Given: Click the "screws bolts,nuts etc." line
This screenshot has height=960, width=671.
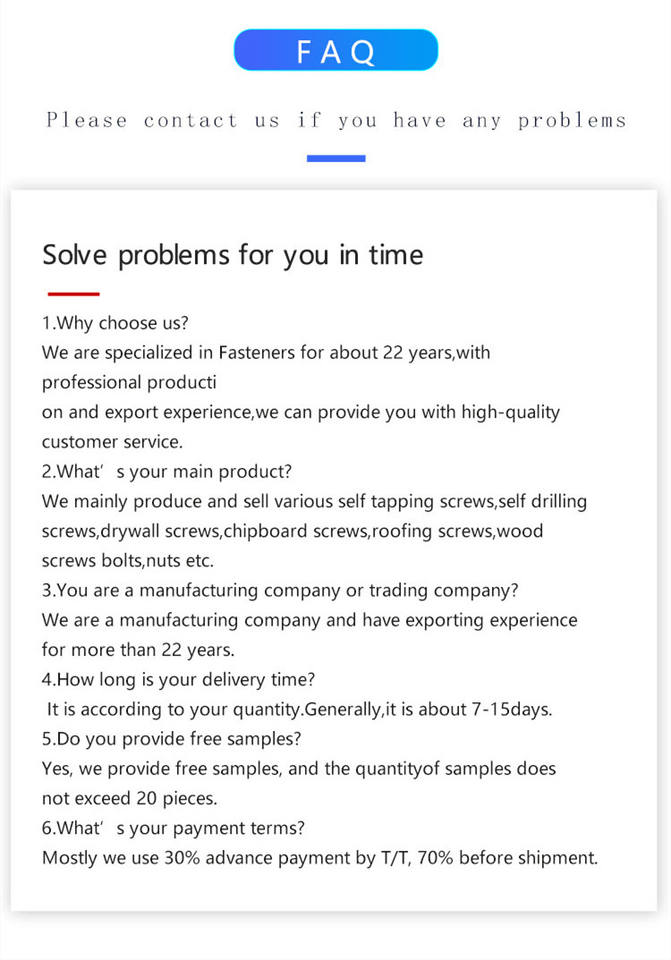Looking at the screenshot, I should [x=129, y=560].
